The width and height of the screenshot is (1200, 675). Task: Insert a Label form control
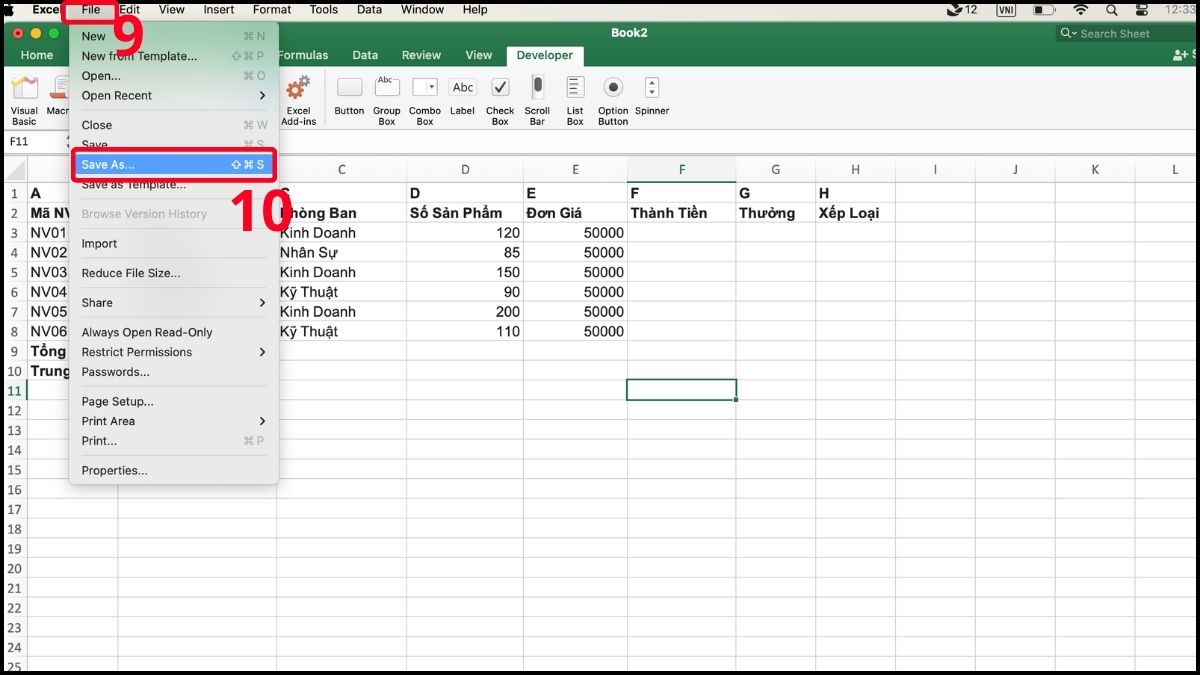462,88
